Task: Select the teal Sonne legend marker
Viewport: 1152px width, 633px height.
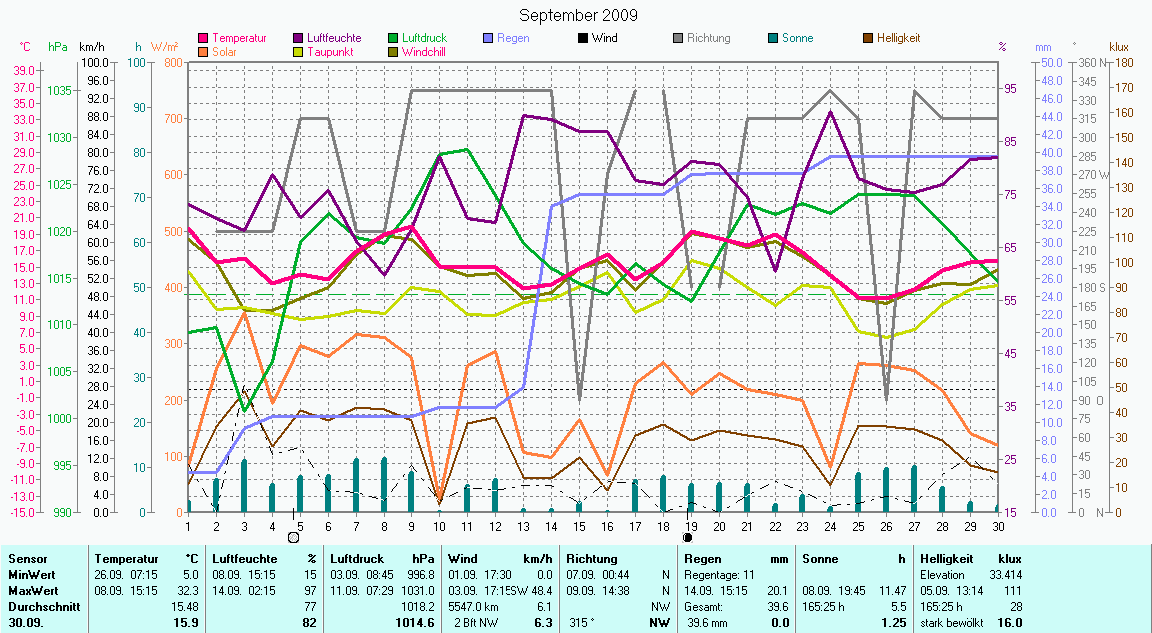Action: (x=774, y=38)
